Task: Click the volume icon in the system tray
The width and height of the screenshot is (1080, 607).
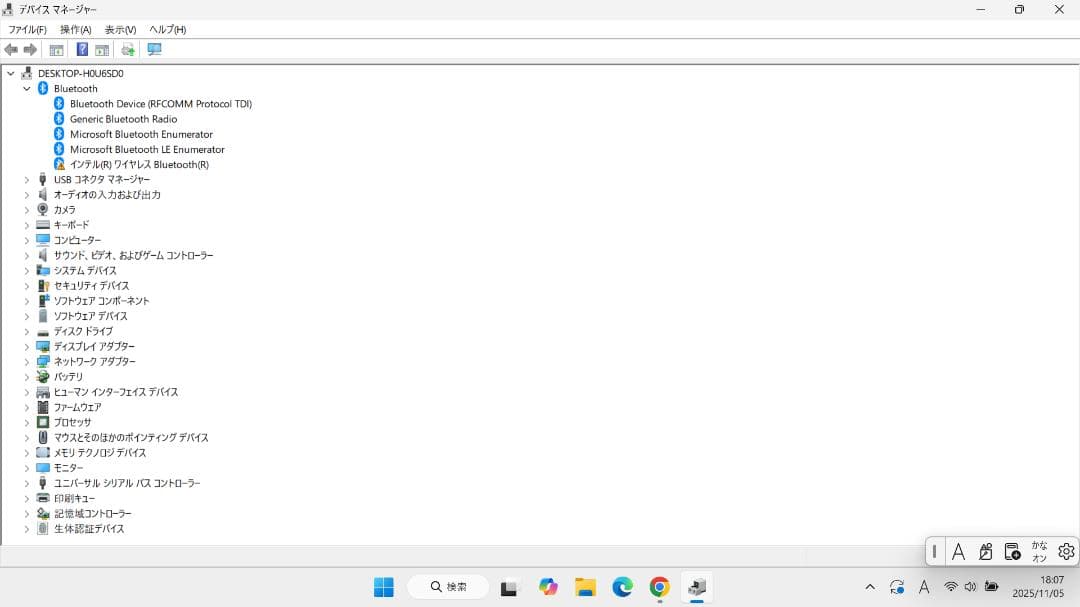Action: point(969,587)
